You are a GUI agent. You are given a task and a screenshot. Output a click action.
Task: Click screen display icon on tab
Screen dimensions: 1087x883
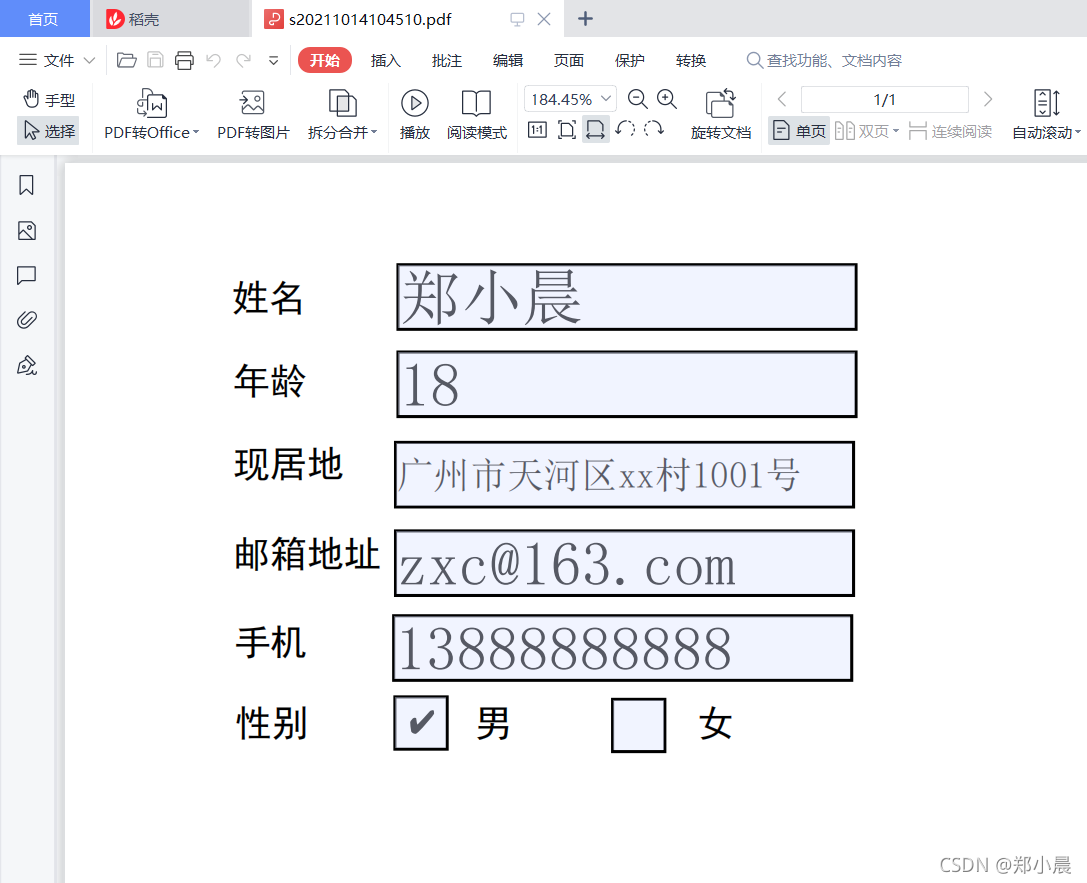pos(517,19)
